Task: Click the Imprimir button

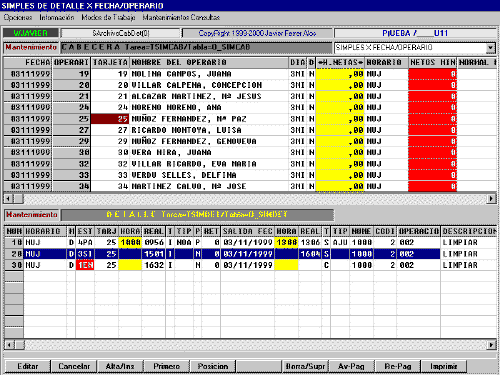Action: point(444,366)
